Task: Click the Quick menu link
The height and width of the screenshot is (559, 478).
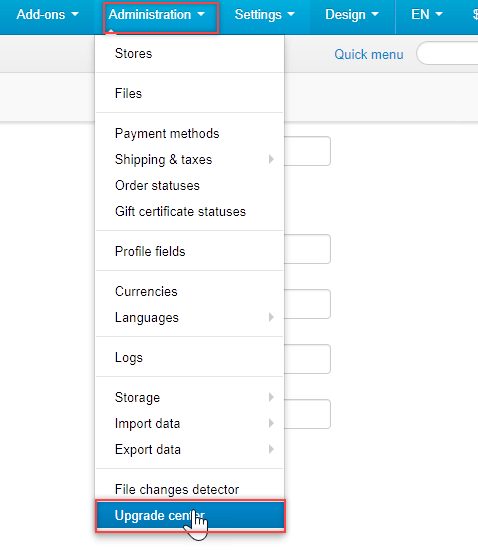Action: coord(369,54)
